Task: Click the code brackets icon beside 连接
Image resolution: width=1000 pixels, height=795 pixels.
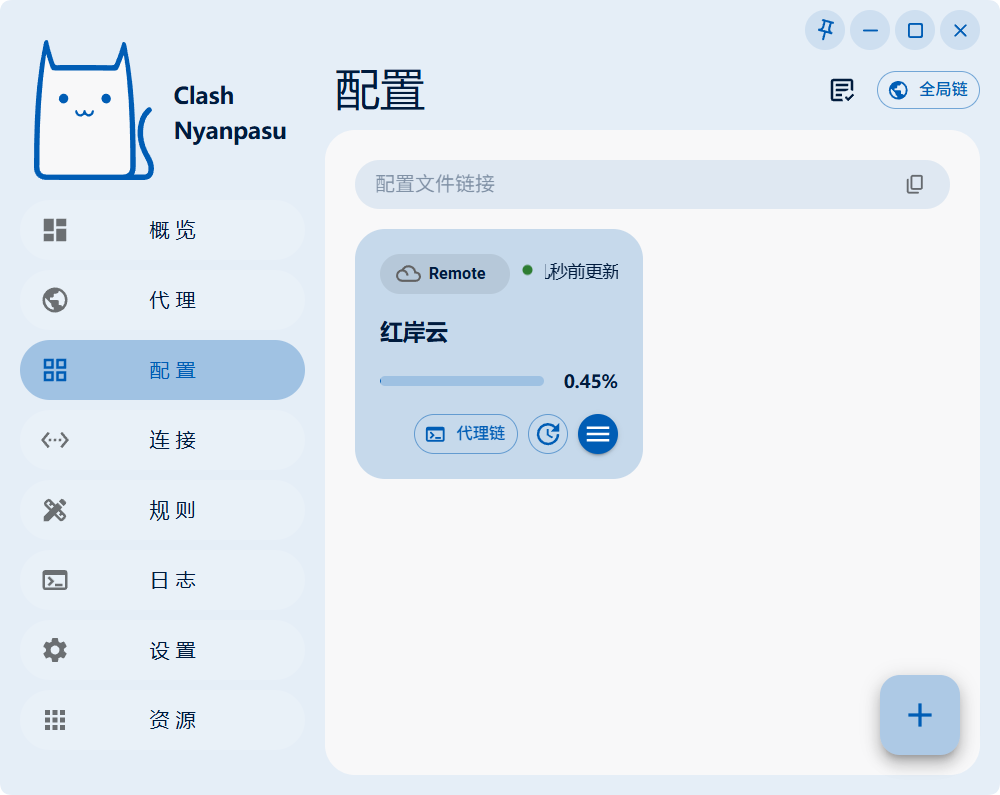Action: tap(54, 440)
